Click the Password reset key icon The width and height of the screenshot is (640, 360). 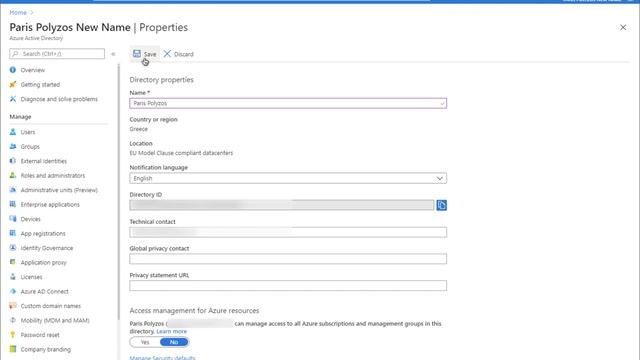pos(13,335)
